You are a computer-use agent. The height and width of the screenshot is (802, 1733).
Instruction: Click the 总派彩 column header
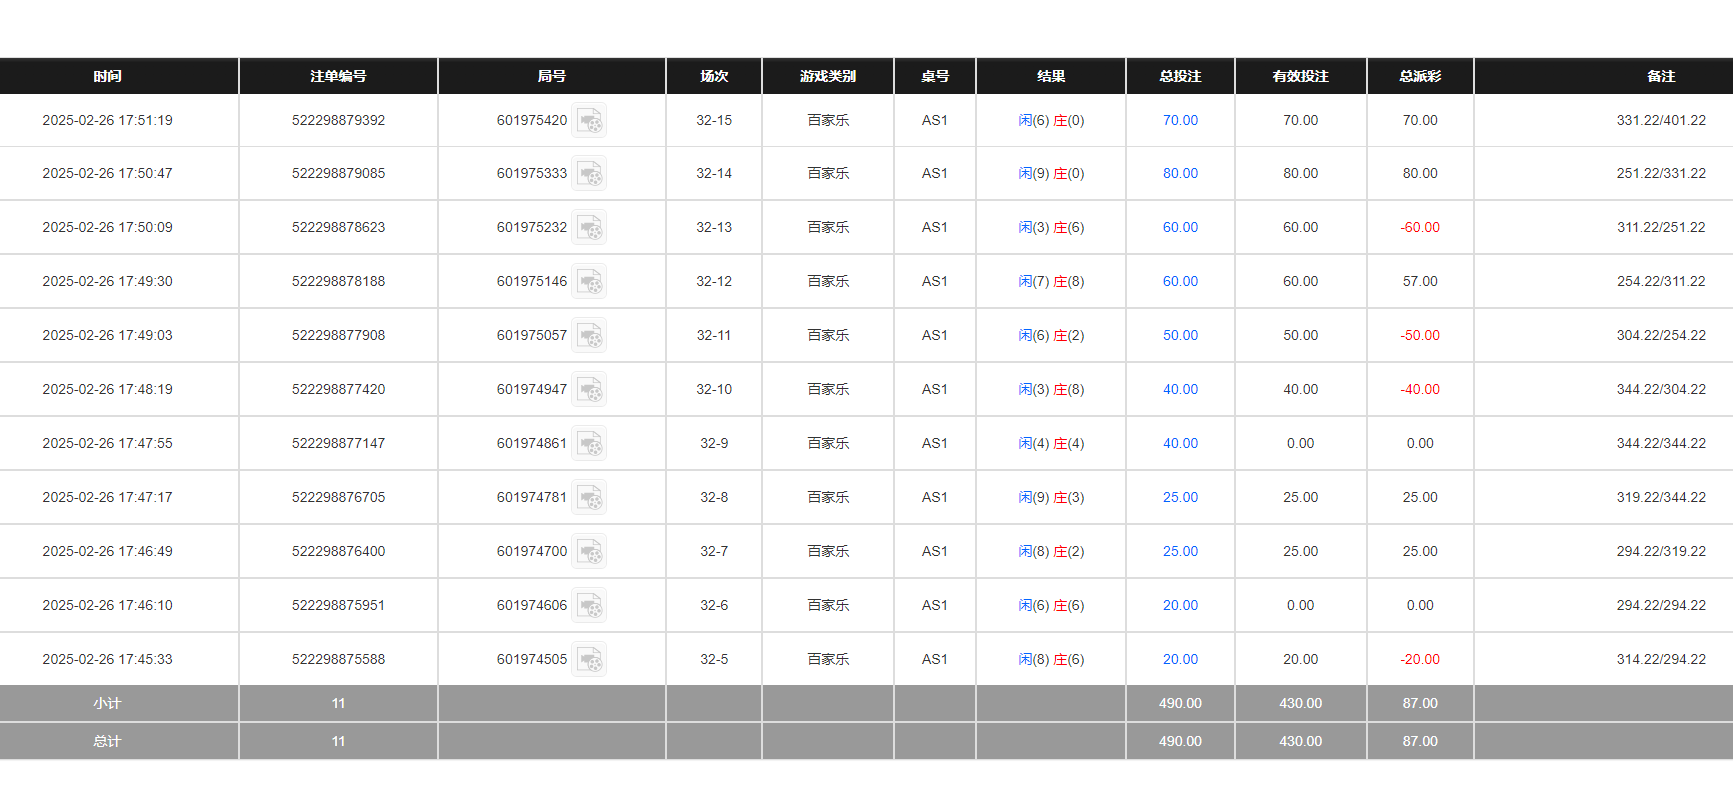1419,76
